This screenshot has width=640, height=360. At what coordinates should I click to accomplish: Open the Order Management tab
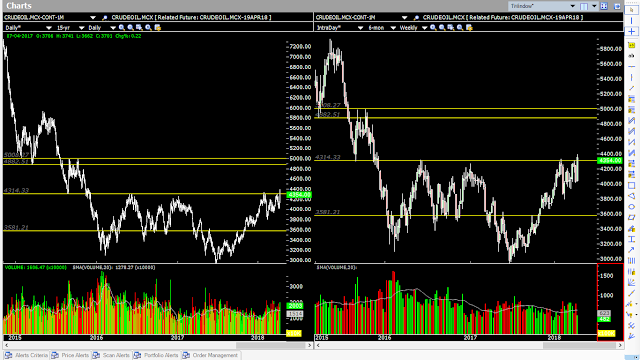tap(211, 355)
